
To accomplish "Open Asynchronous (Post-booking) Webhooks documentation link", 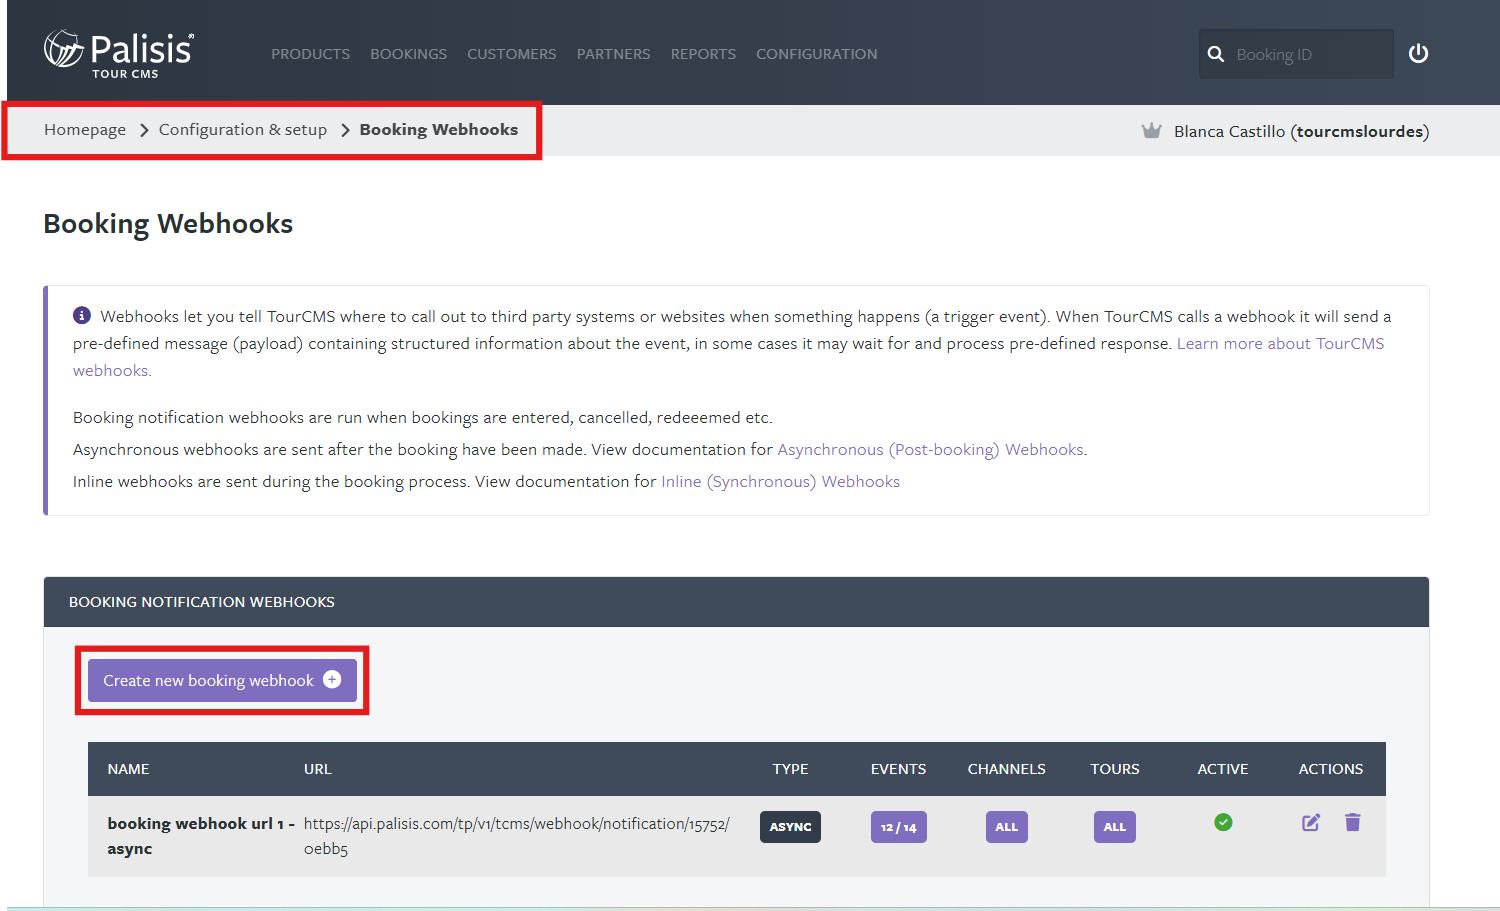I will click(x=930, y=450).
